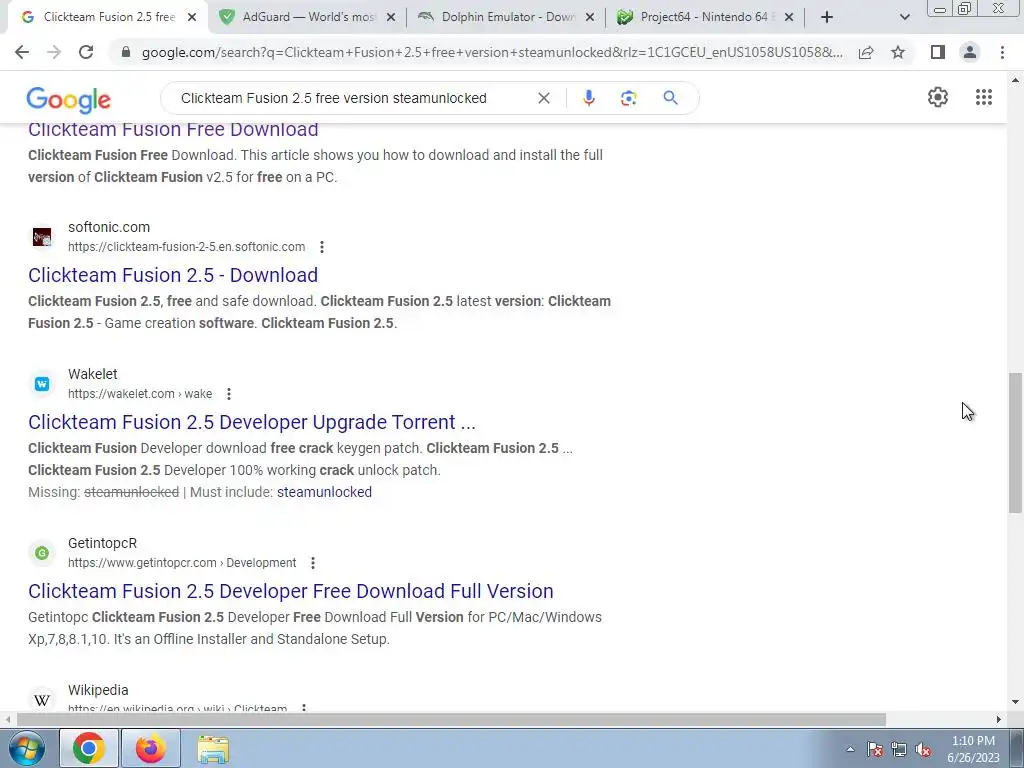This screenshot has height=768, width=1024.
Task: Click the scroll-down arrow on vertical scrollbar
Action: [1015, 702]
